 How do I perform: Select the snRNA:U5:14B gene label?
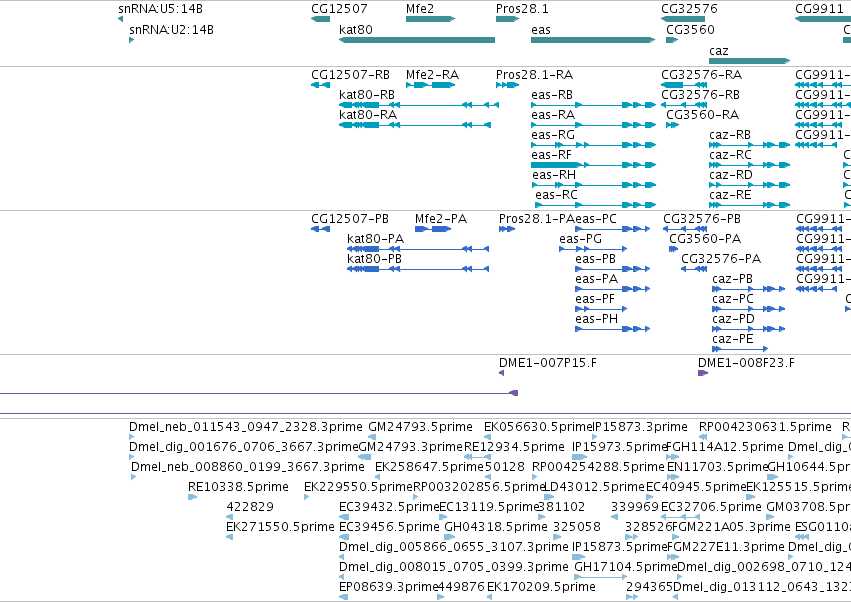[x=160, y=9]
